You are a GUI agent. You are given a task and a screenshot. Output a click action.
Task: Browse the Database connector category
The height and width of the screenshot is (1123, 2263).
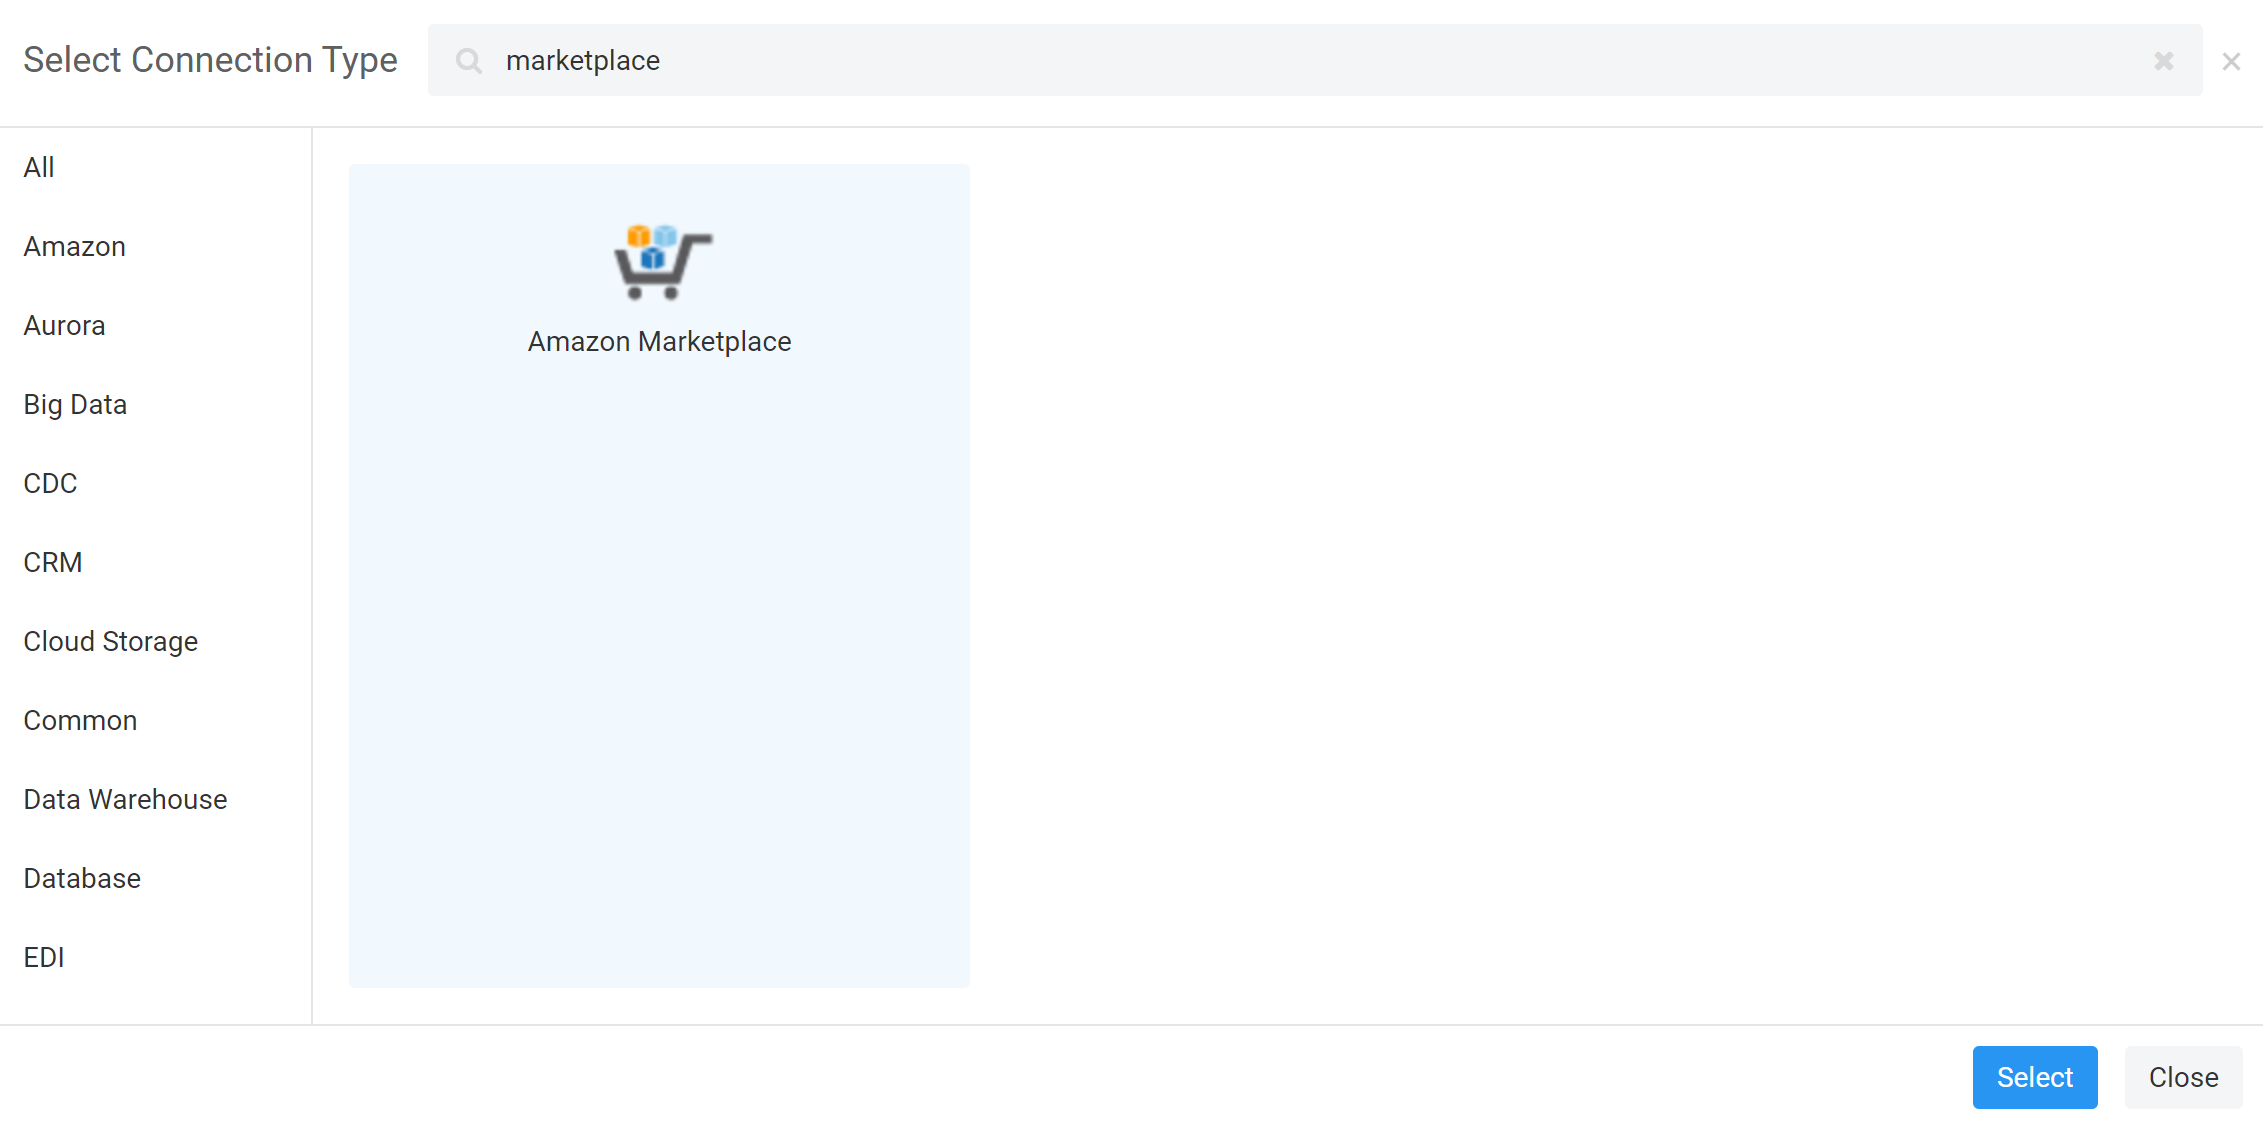click(81, 878)
